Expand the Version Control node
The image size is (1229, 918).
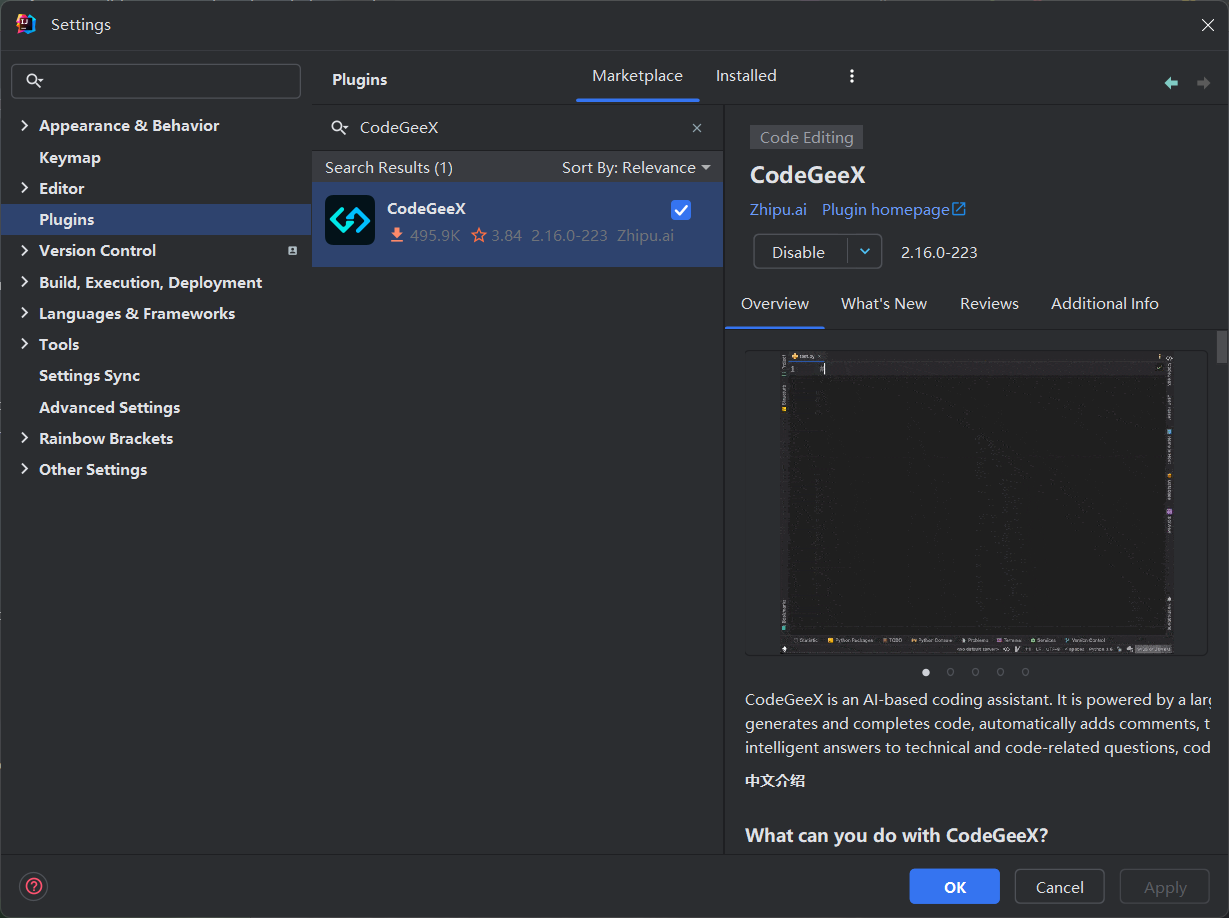coord(24,250)
